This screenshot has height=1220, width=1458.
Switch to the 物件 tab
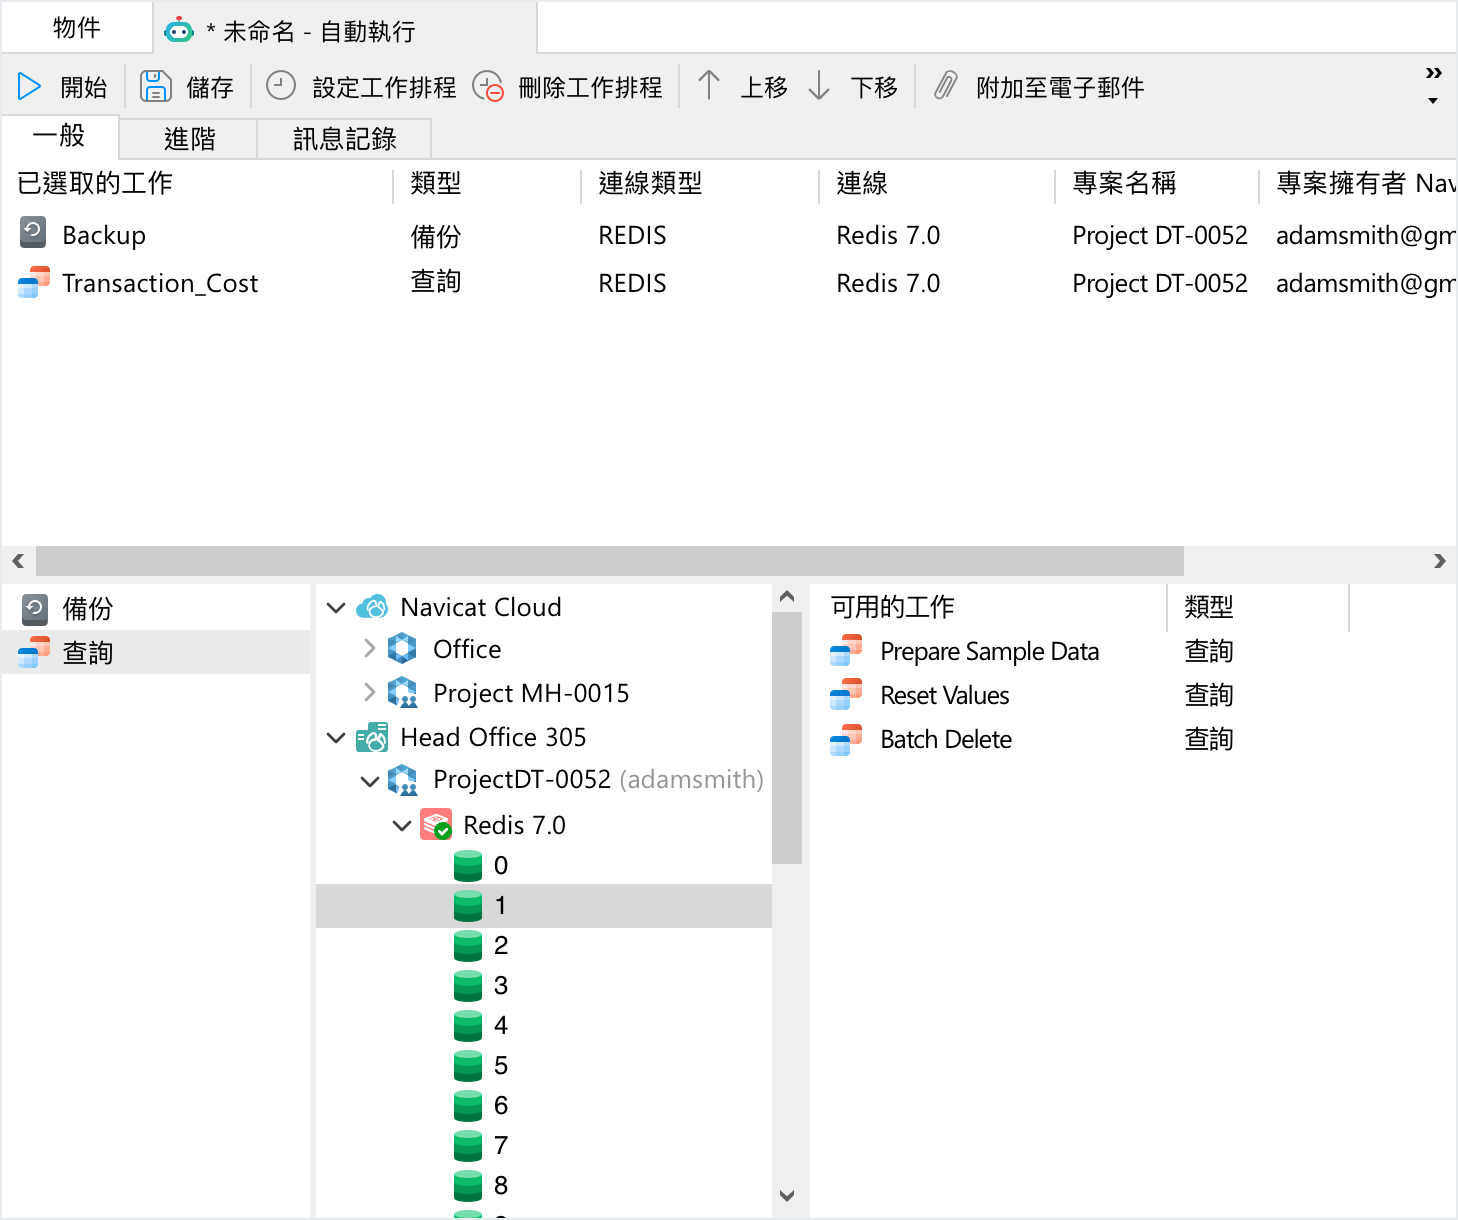[77, 27]
